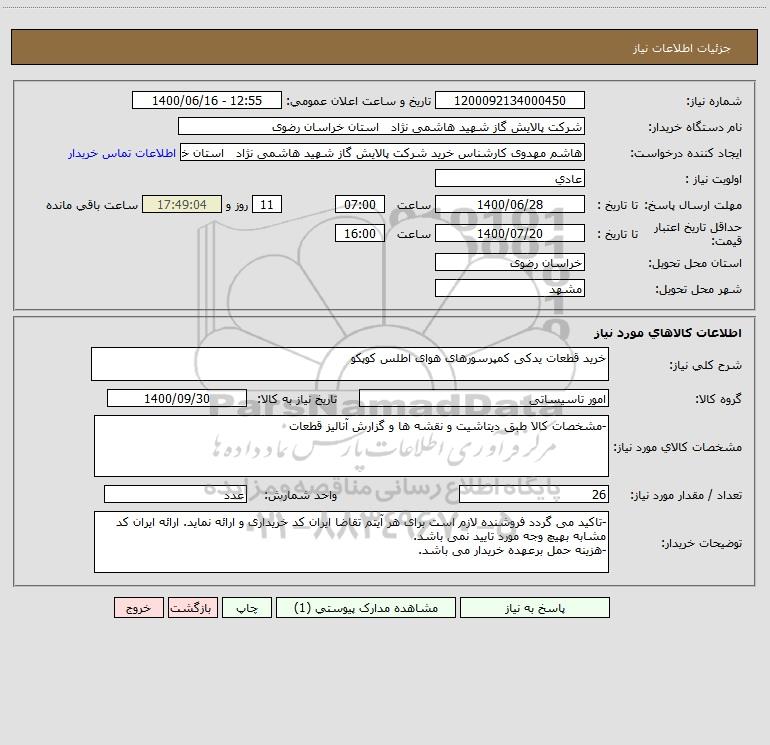Click the 'گروه کالا:' label
This screenshot has width=770, height=745.
tap(718, 399)
